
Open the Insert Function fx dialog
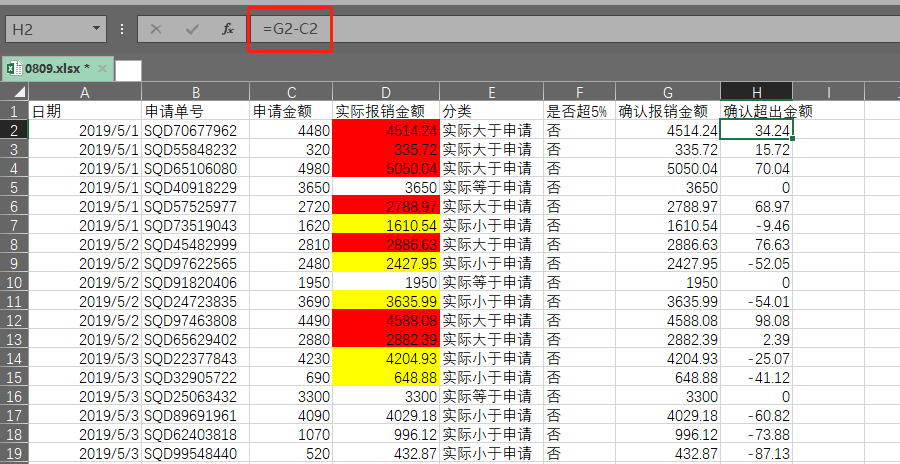pyautogui.click(x=228, y=29)
